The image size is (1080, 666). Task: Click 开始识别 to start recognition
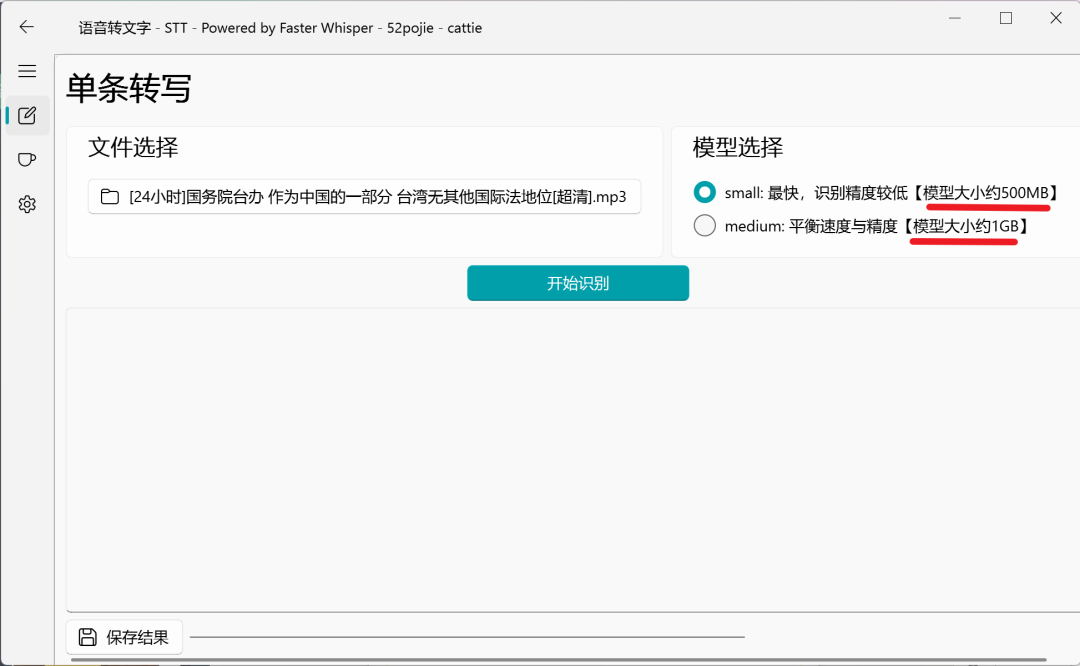pos(578,283)
